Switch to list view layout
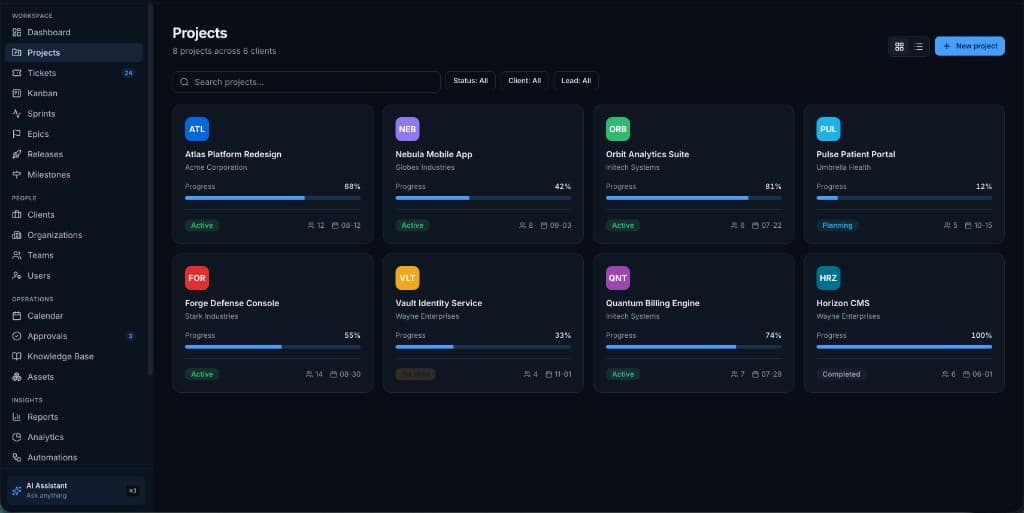Viewport: 1024px width, 513px height. pyautogui.click(x=918, y=46)
